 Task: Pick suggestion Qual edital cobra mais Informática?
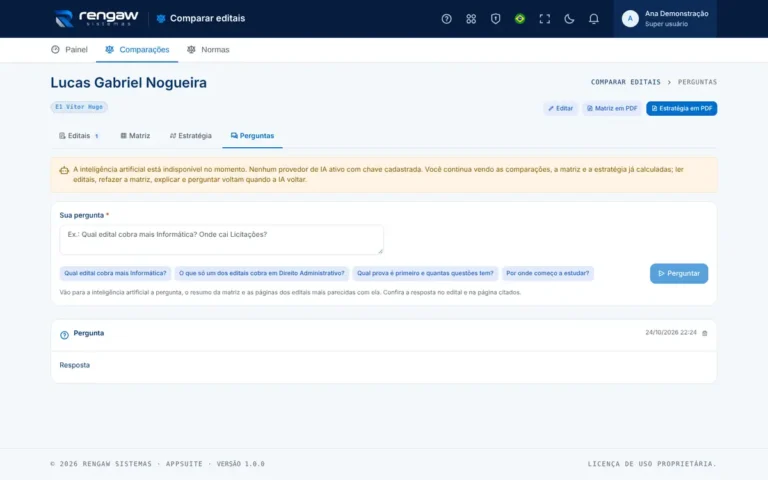click(x=115, y=273)
